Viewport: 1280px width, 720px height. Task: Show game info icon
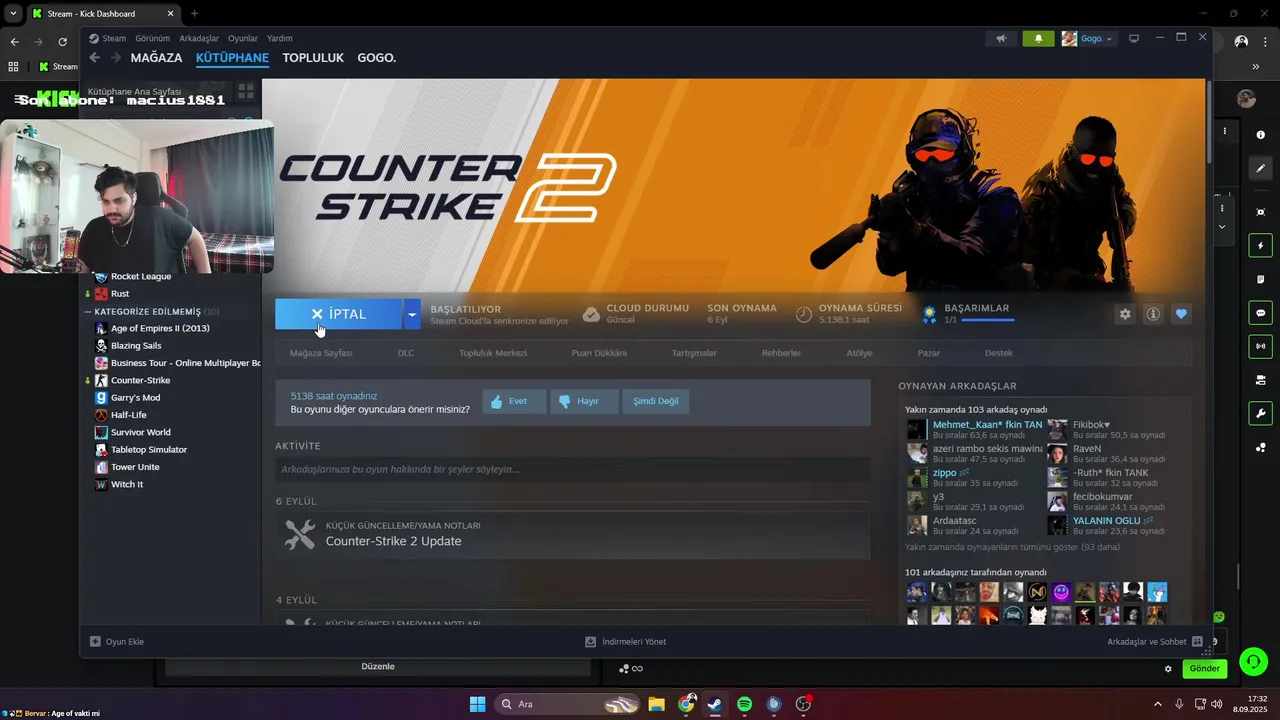[1153, 314]
